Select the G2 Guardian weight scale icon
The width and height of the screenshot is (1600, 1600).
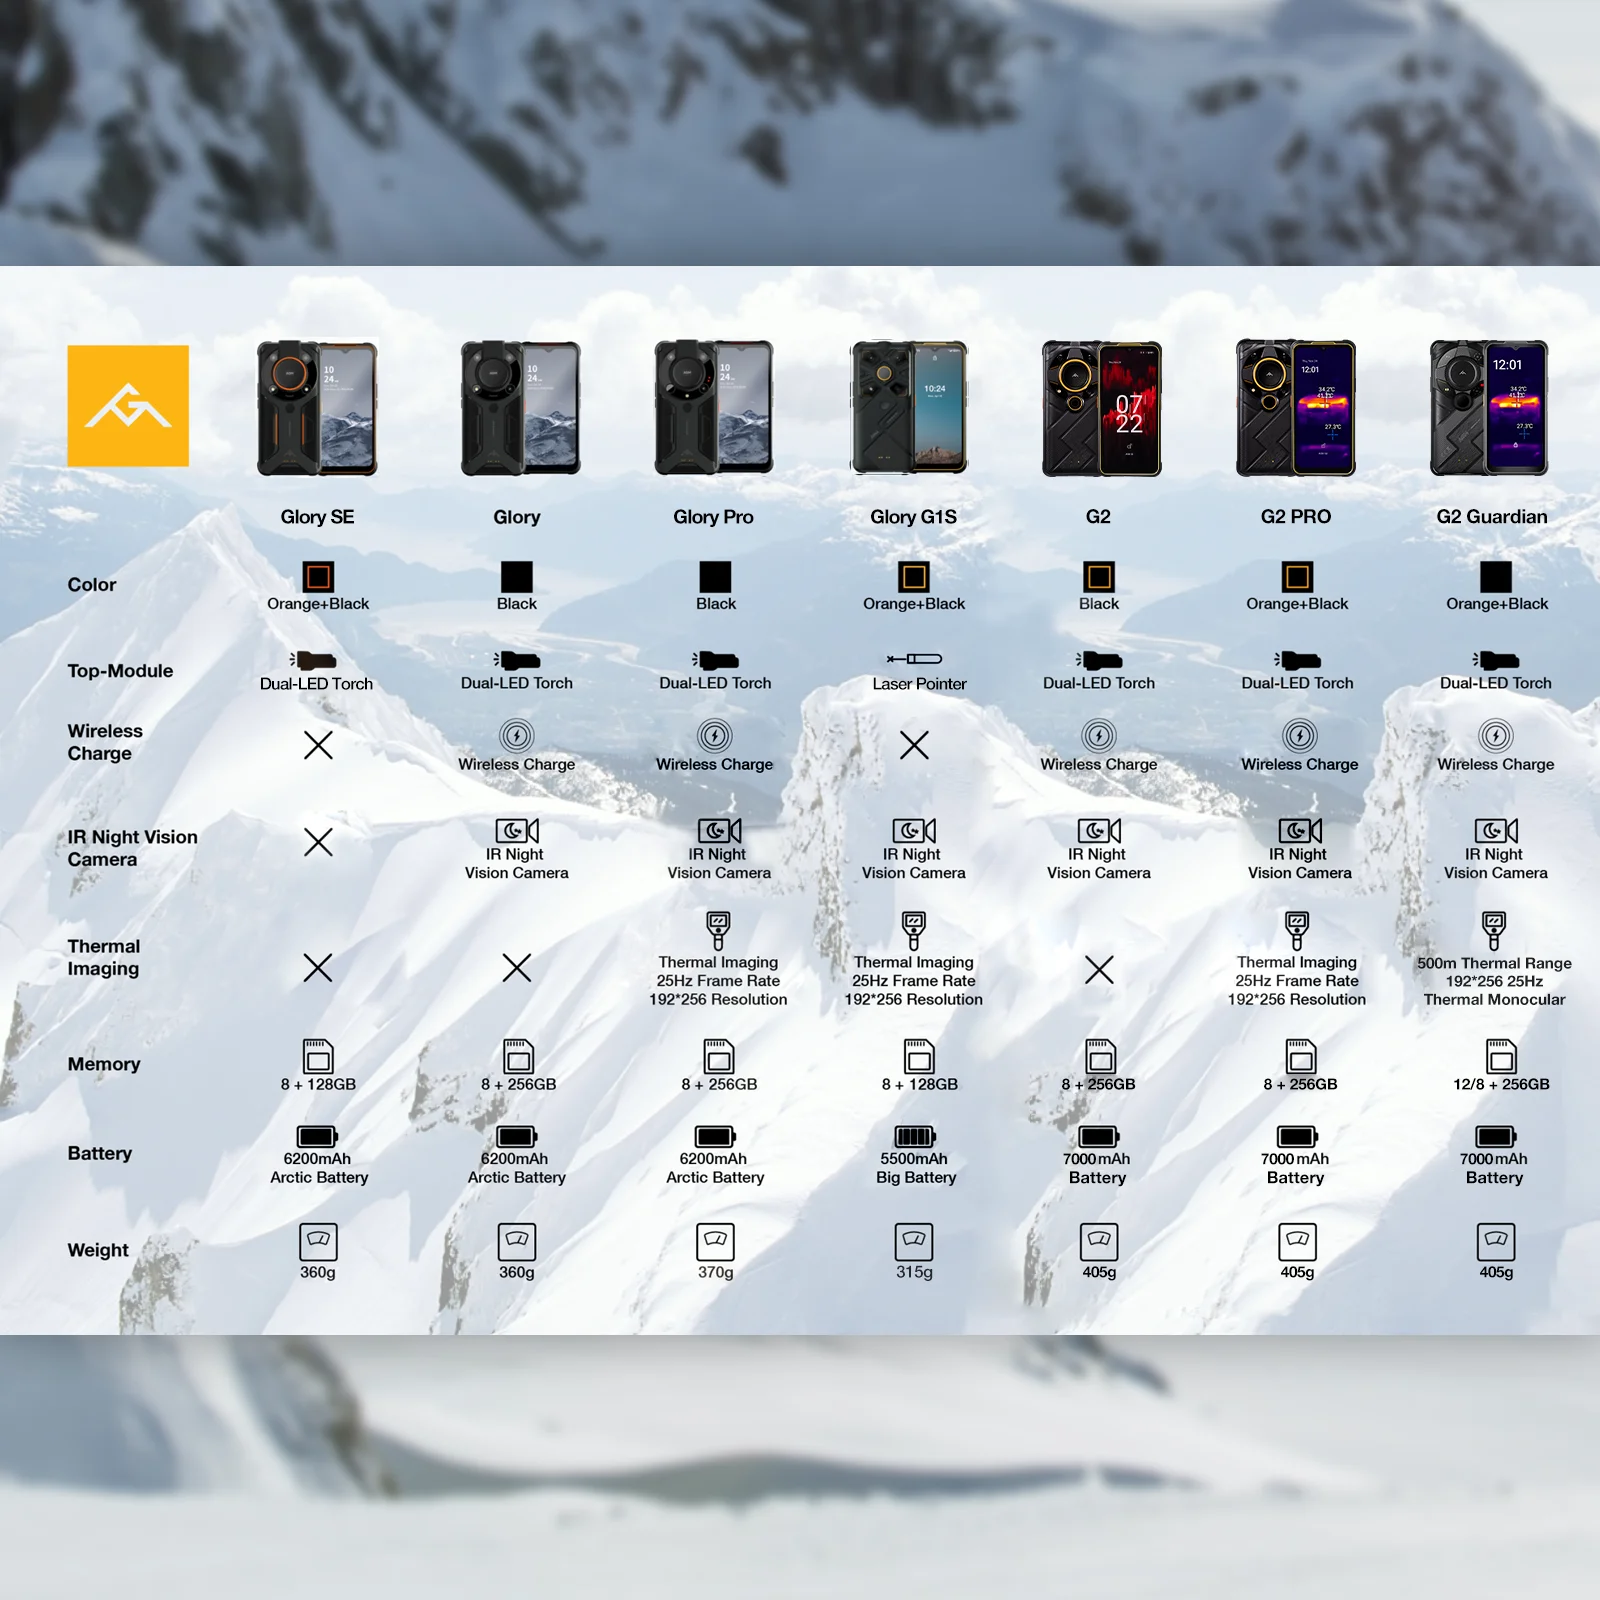(x=1496, y=1241)
